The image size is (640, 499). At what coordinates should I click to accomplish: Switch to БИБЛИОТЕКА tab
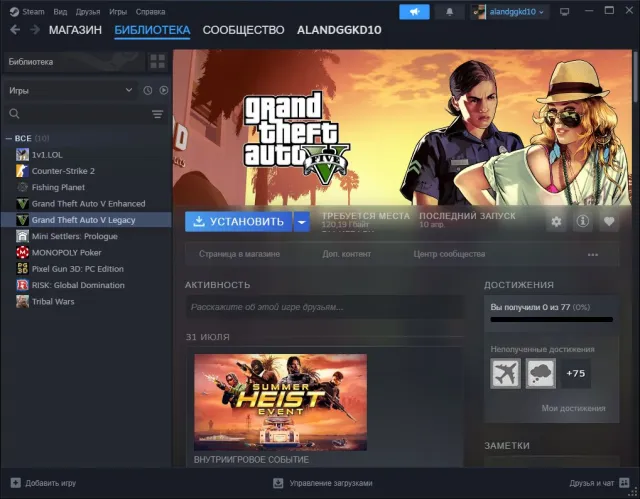(x=152, y=30)
